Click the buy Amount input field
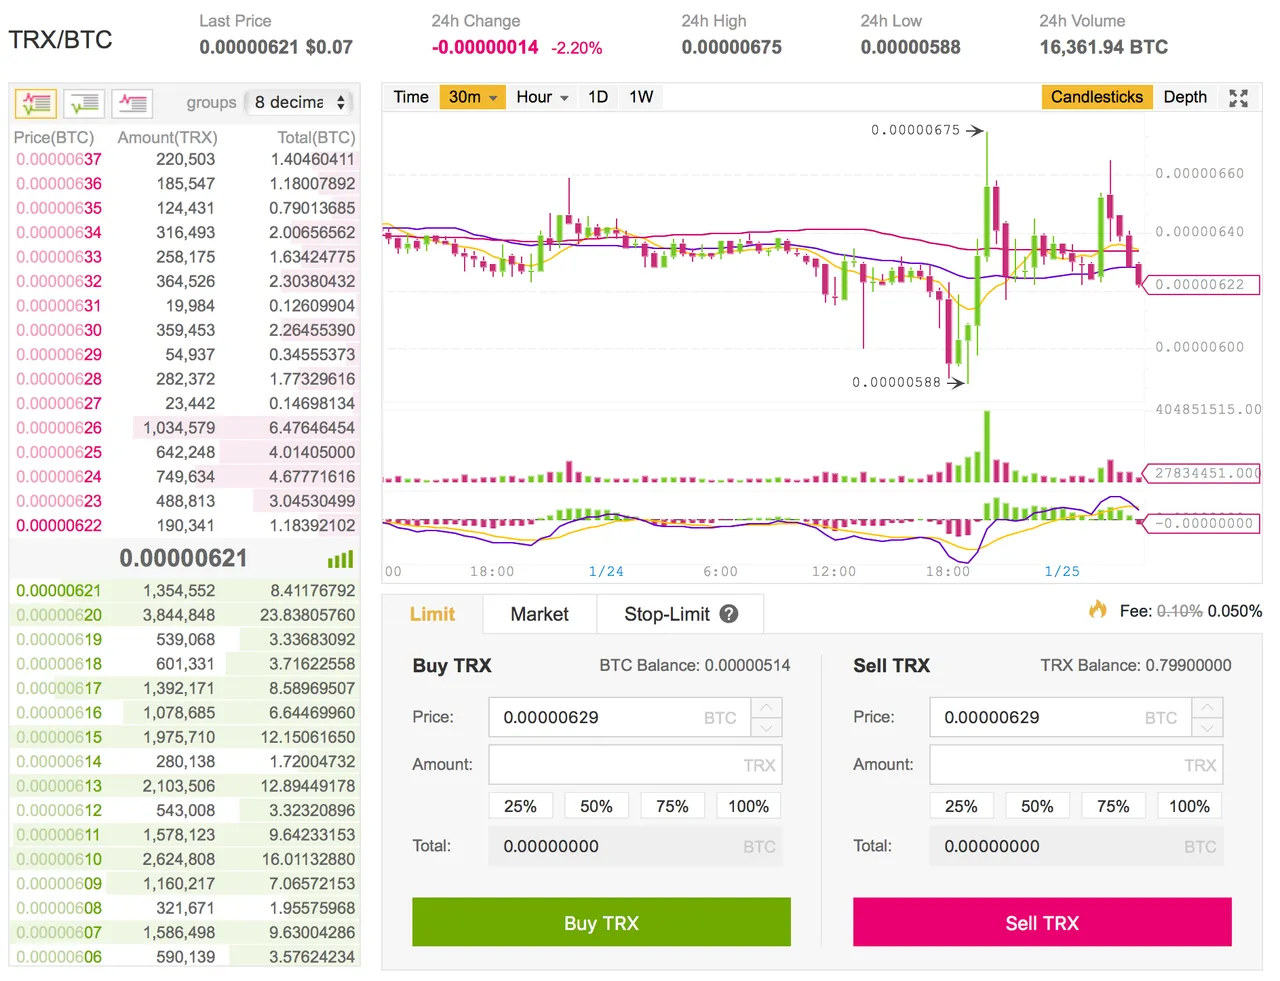The image size is (1280, 981). [635, 765]
